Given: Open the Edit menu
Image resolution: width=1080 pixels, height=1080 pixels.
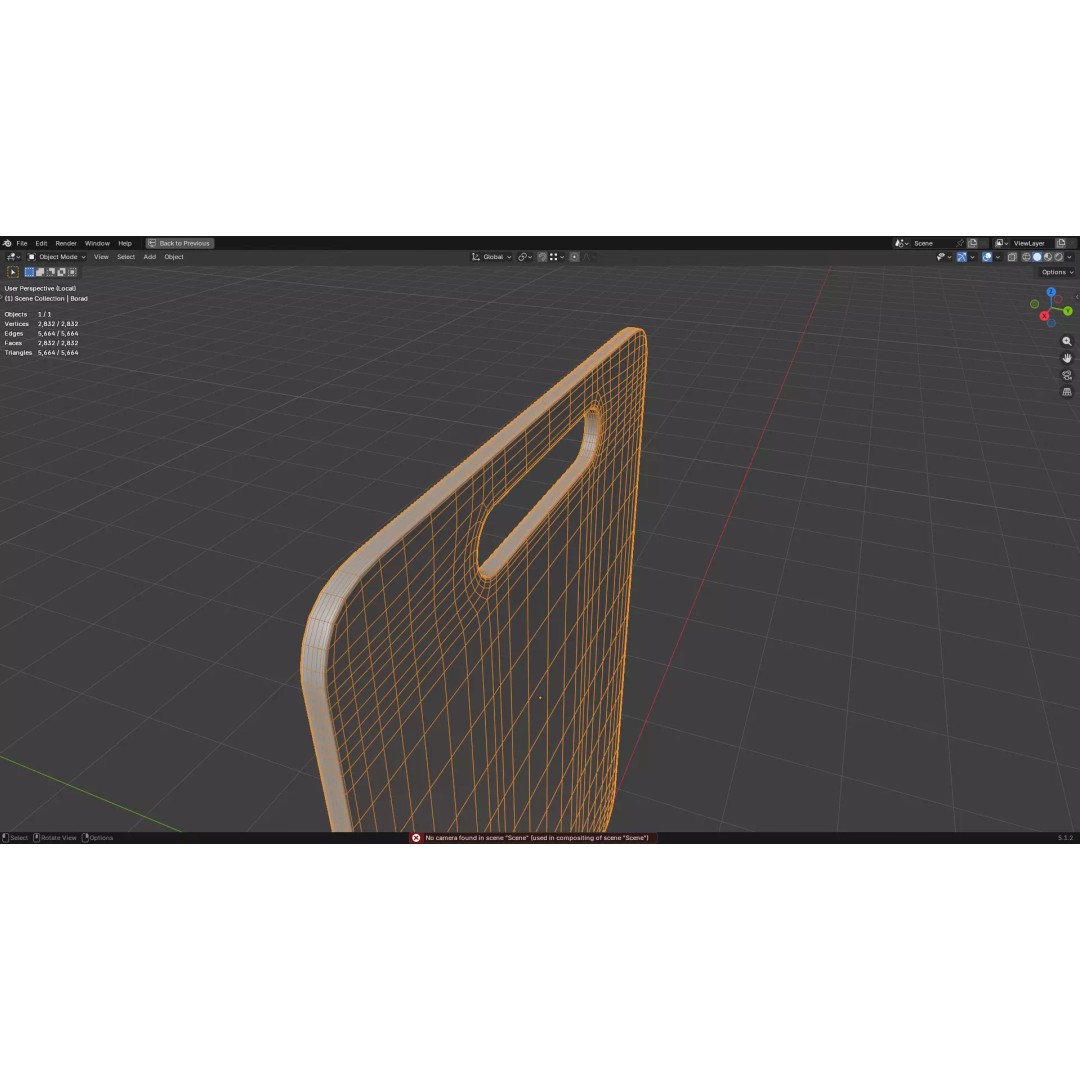Looking at the screenshot, I should (41, 243).
